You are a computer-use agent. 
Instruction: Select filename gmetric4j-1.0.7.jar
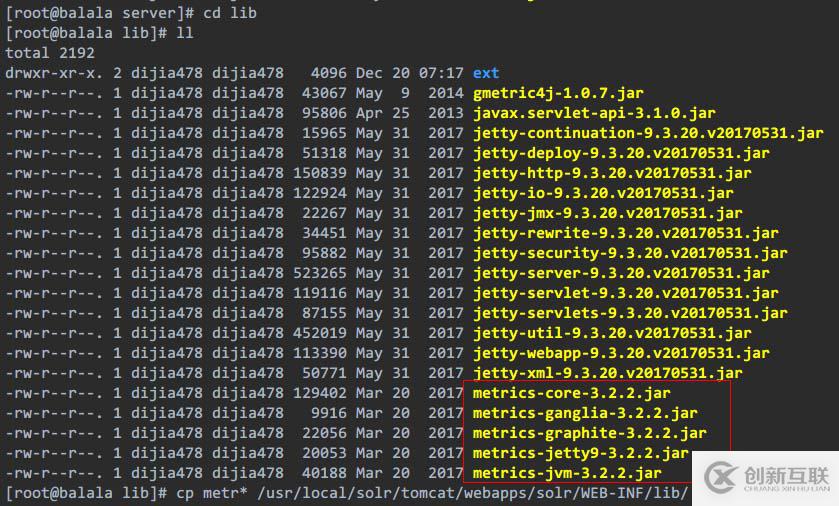coord(558,93)
